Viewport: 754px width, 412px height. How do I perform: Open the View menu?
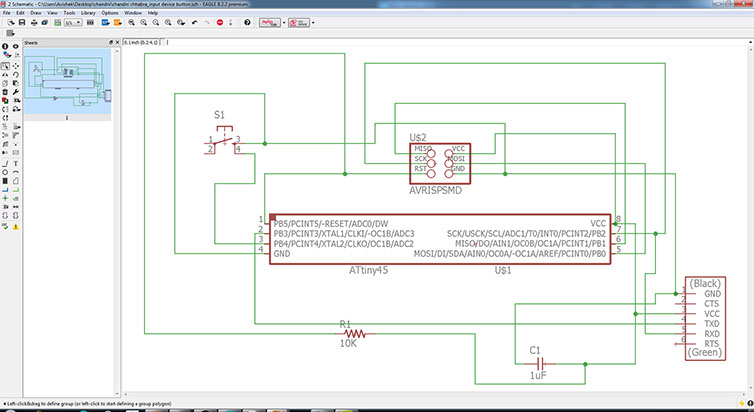52,13
